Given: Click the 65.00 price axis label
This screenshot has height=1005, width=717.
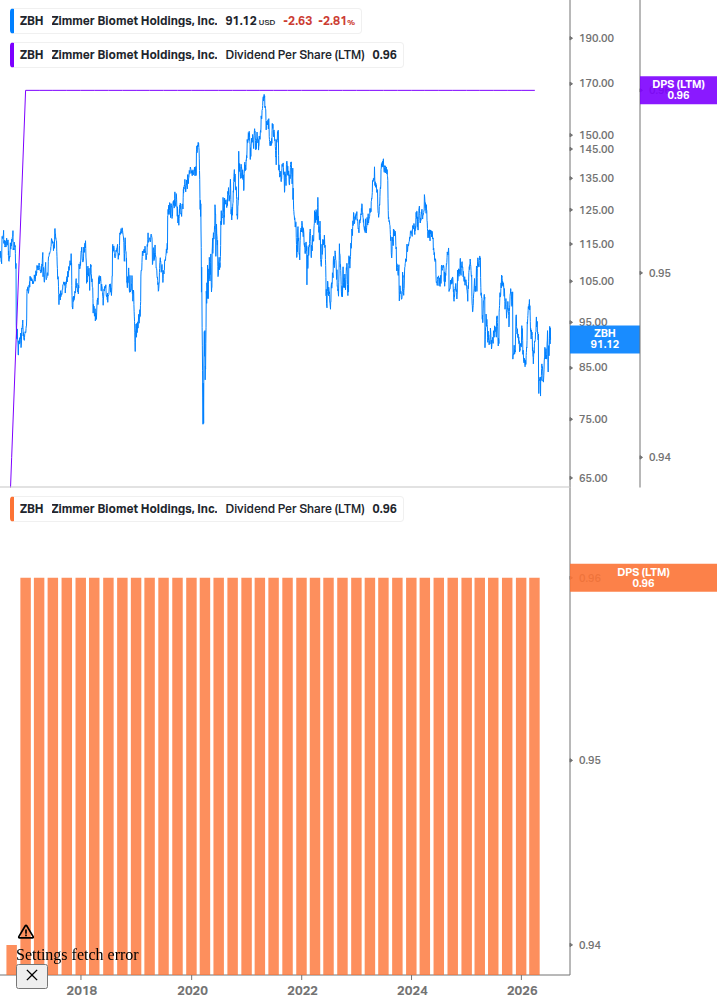Looking at the screenshot, I should [593, 478].
